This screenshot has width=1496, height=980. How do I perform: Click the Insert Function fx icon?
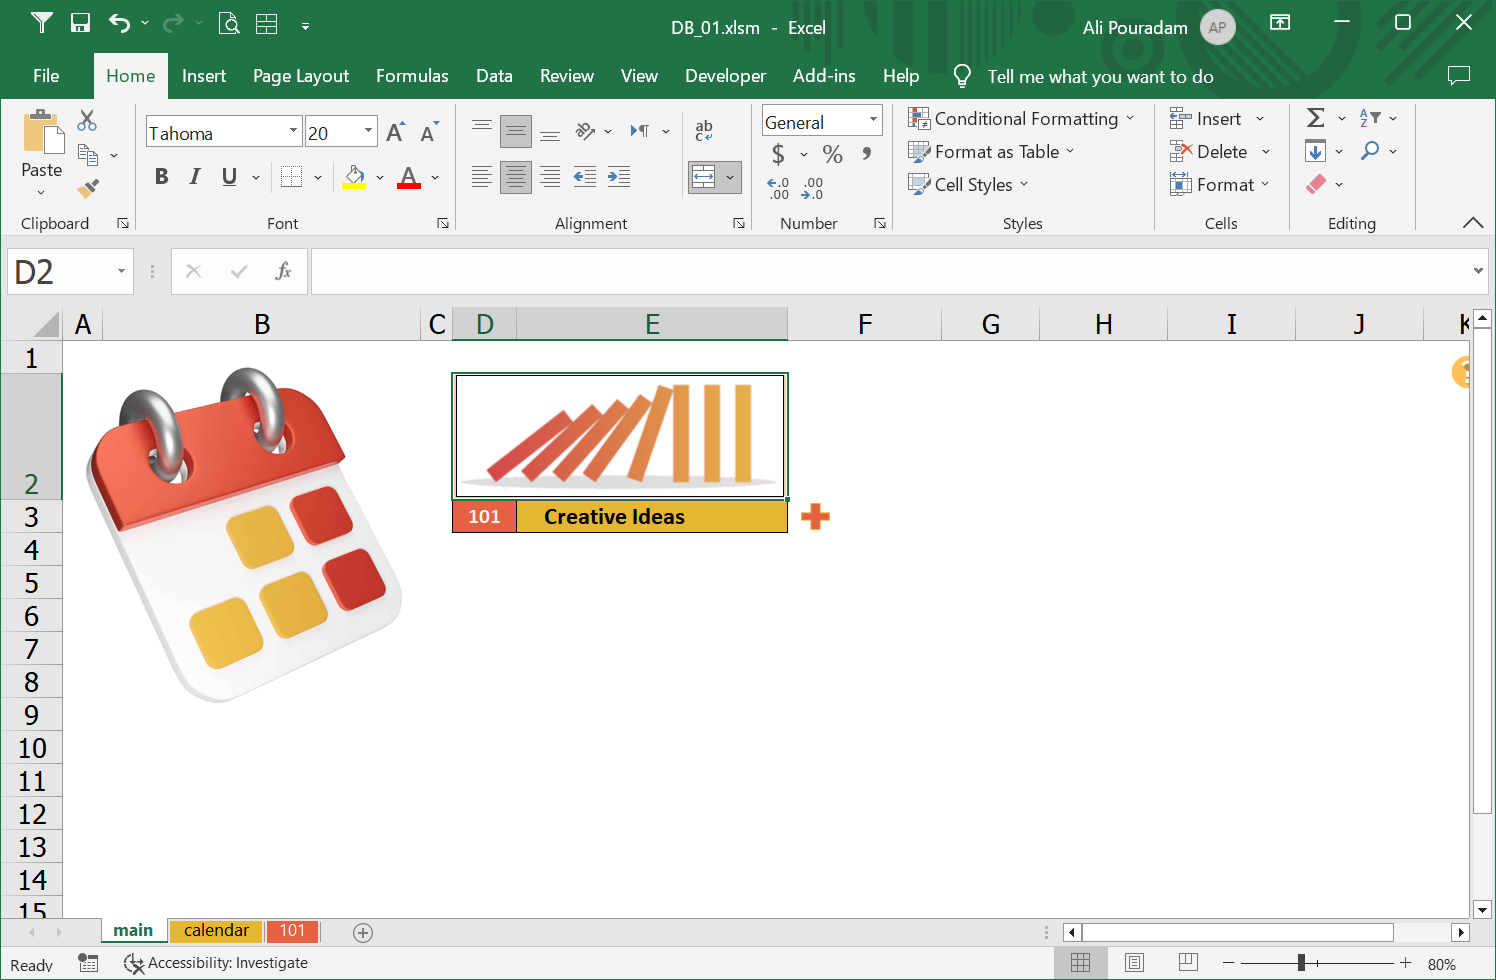tap(283, 271)
